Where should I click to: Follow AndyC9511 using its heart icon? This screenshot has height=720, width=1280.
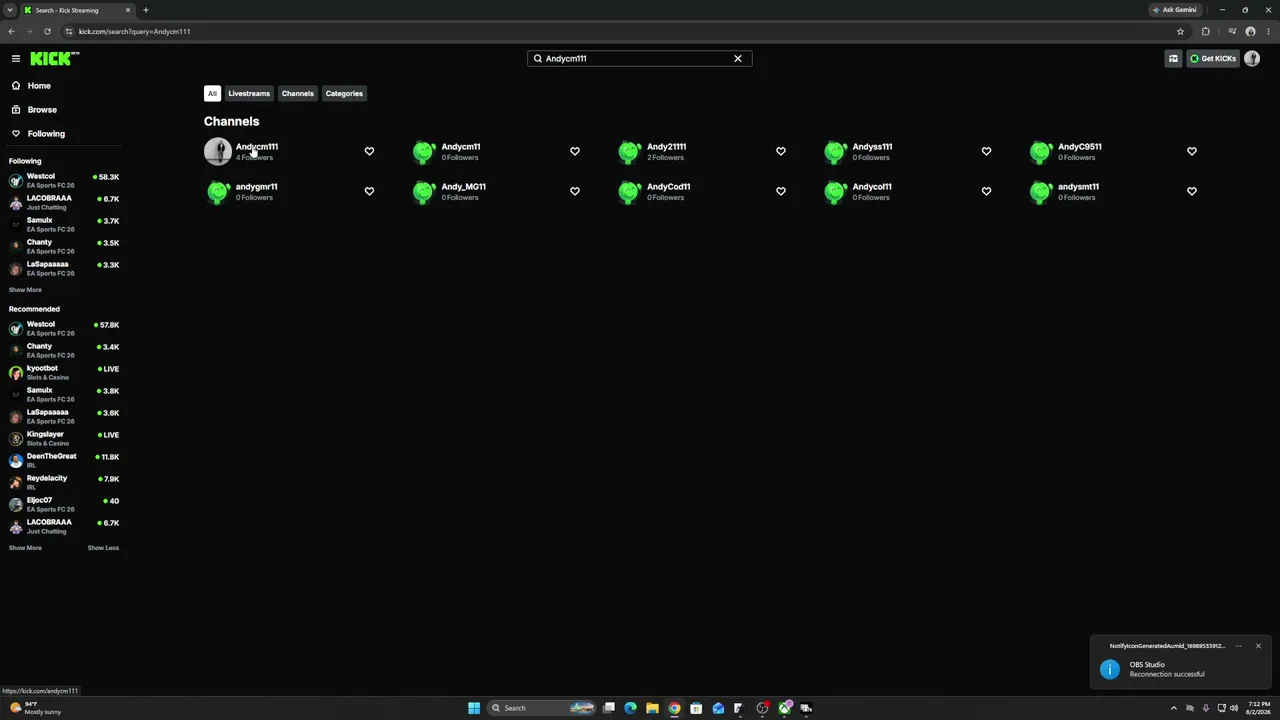1192,151
